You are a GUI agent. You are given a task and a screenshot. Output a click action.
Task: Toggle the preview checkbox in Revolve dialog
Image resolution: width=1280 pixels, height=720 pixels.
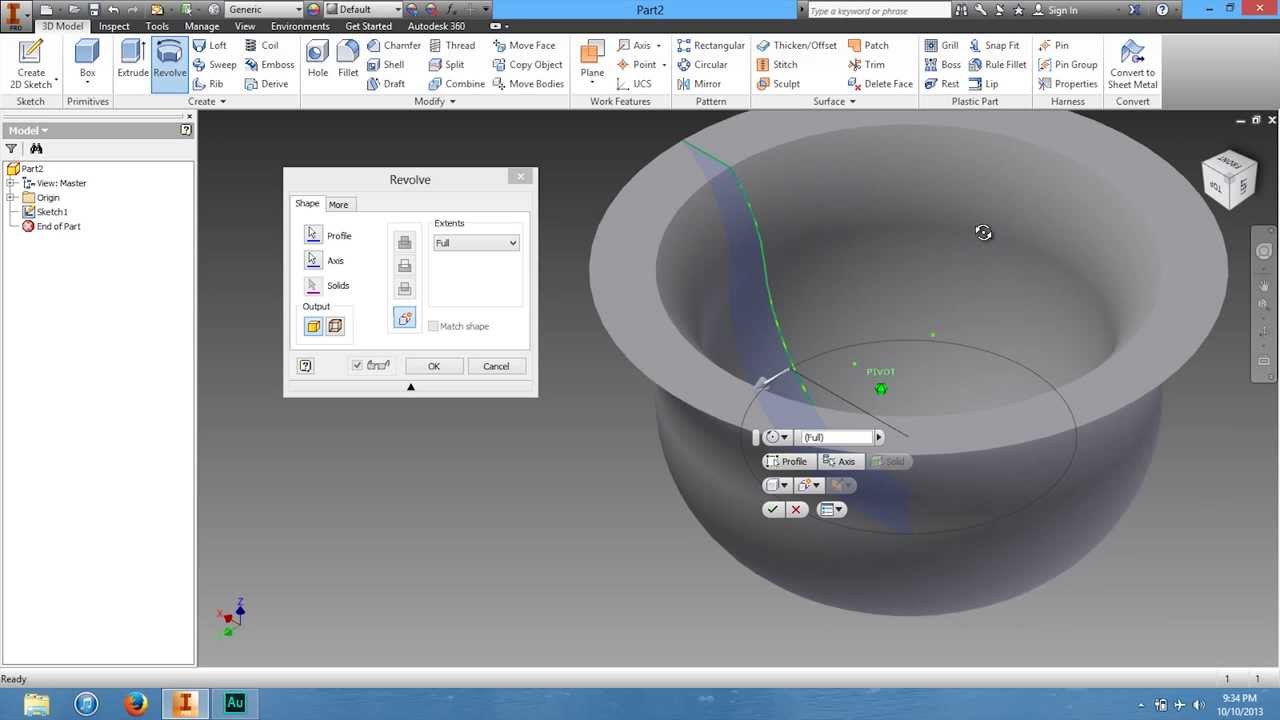[357, 366]
